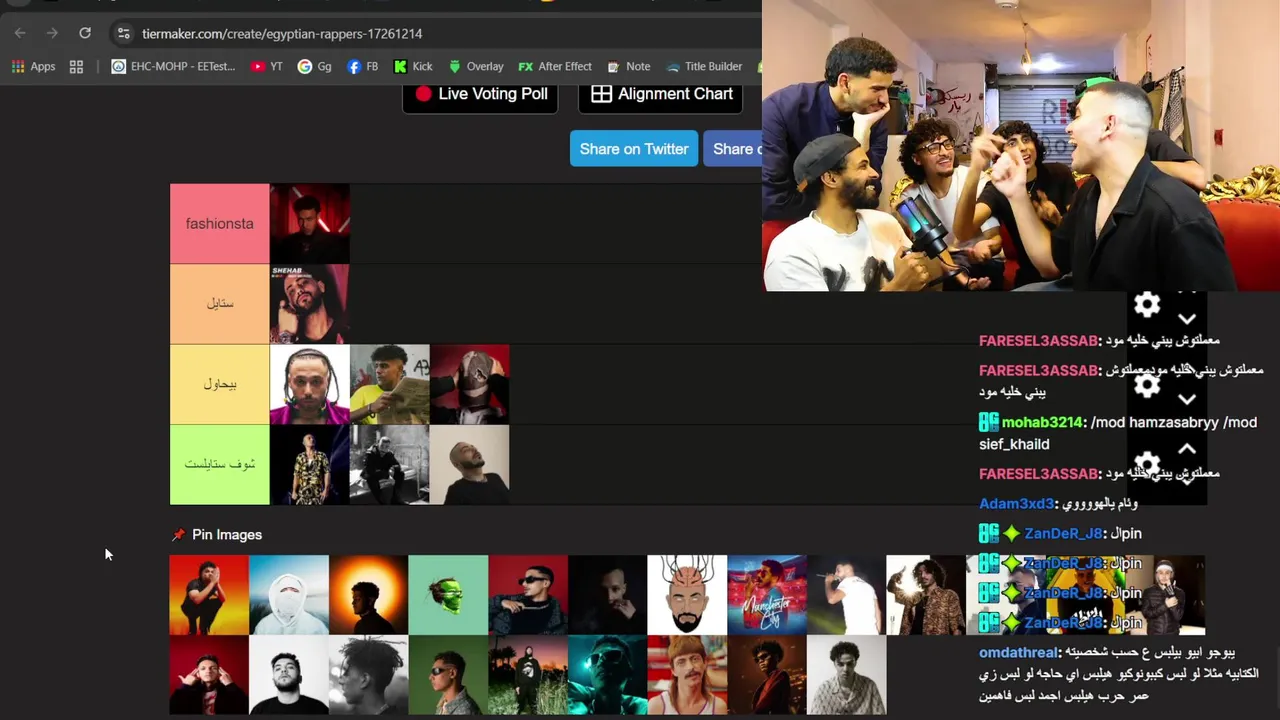
Task: Open the Title Builder bookmark
Action: 704,66
